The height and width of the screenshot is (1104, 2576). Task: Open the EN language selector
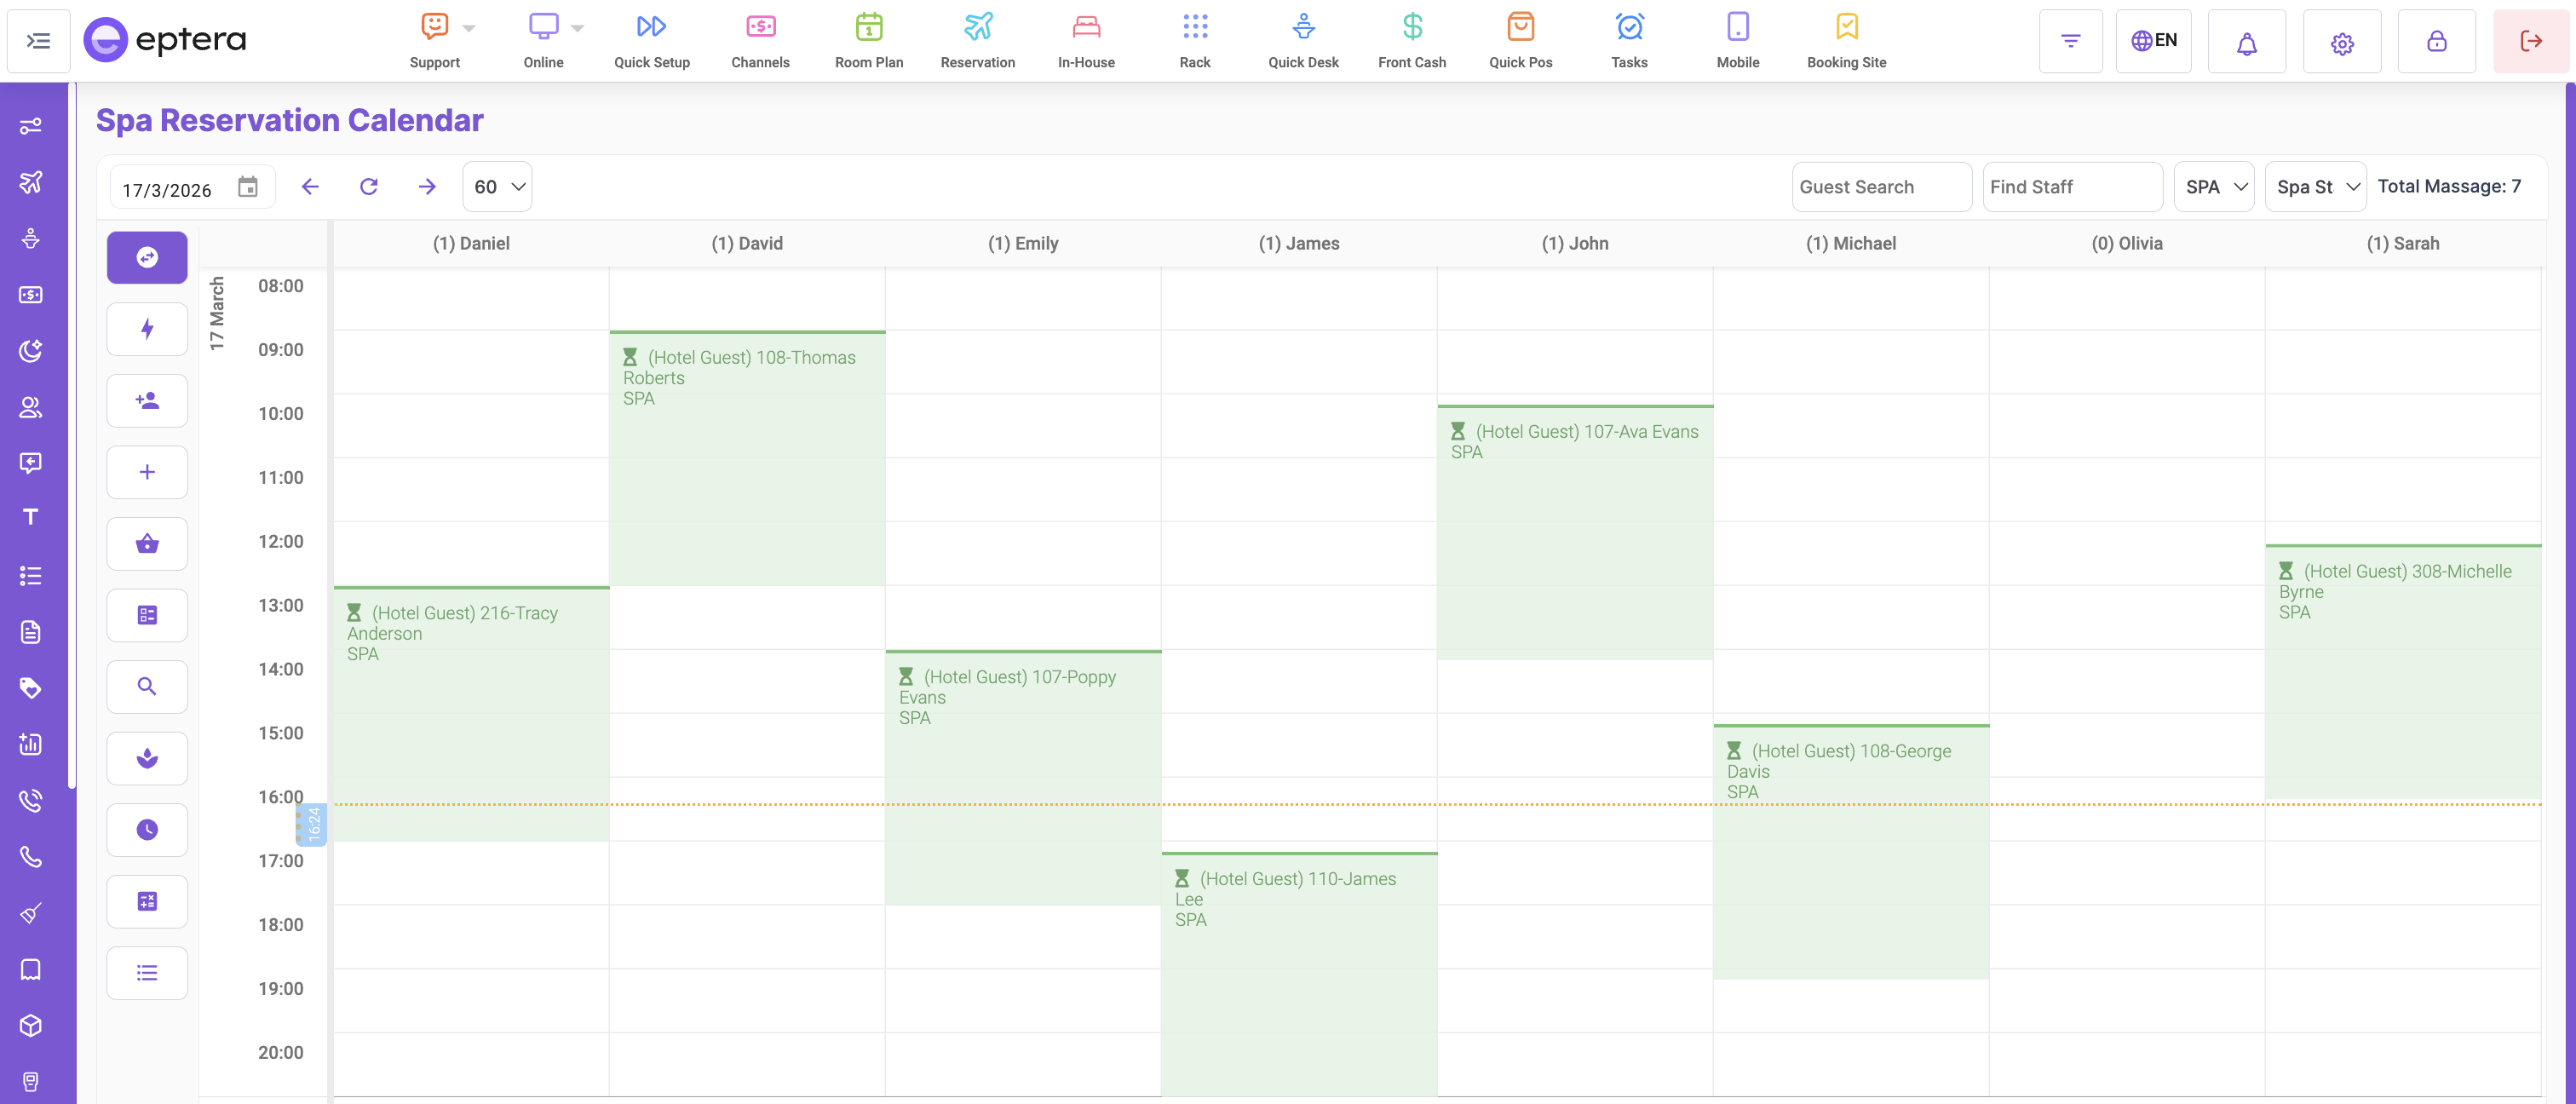point(2153,41)
